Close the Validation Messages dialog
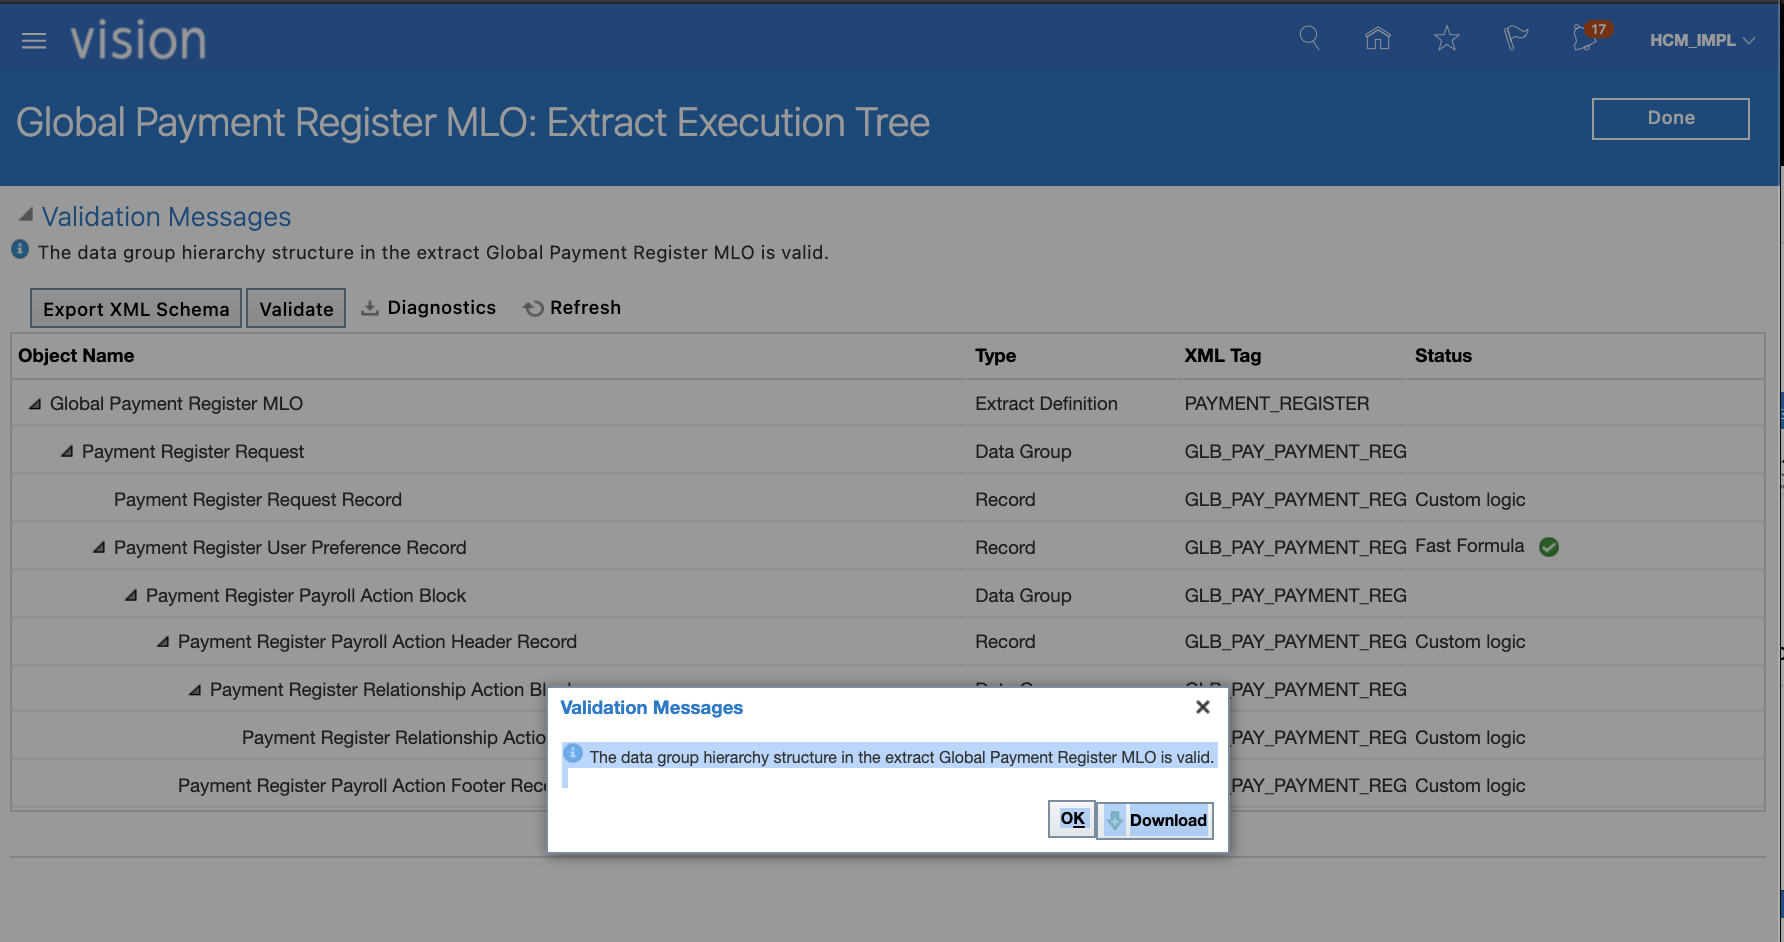 coord(1203,707)
